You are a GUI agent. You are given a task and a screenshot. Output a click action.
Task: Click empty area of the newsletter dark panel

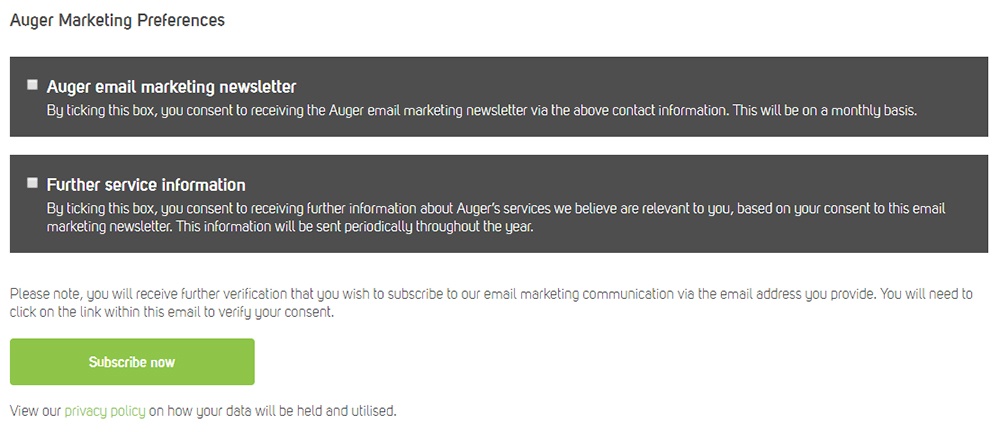pos(638,77)
